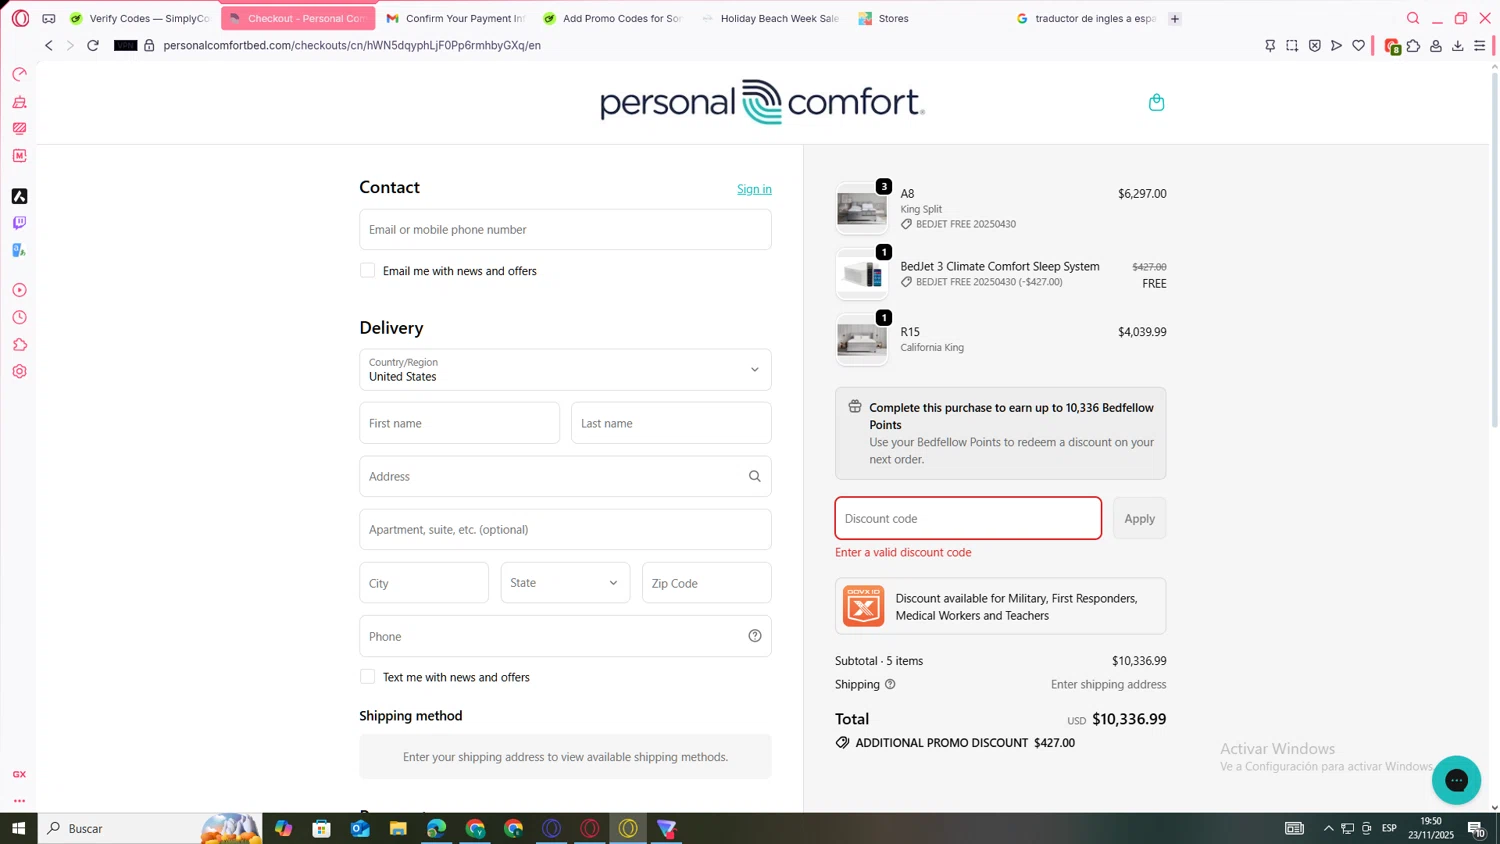
Task: Open the live chat bubble
Action: click(1456, 780)
